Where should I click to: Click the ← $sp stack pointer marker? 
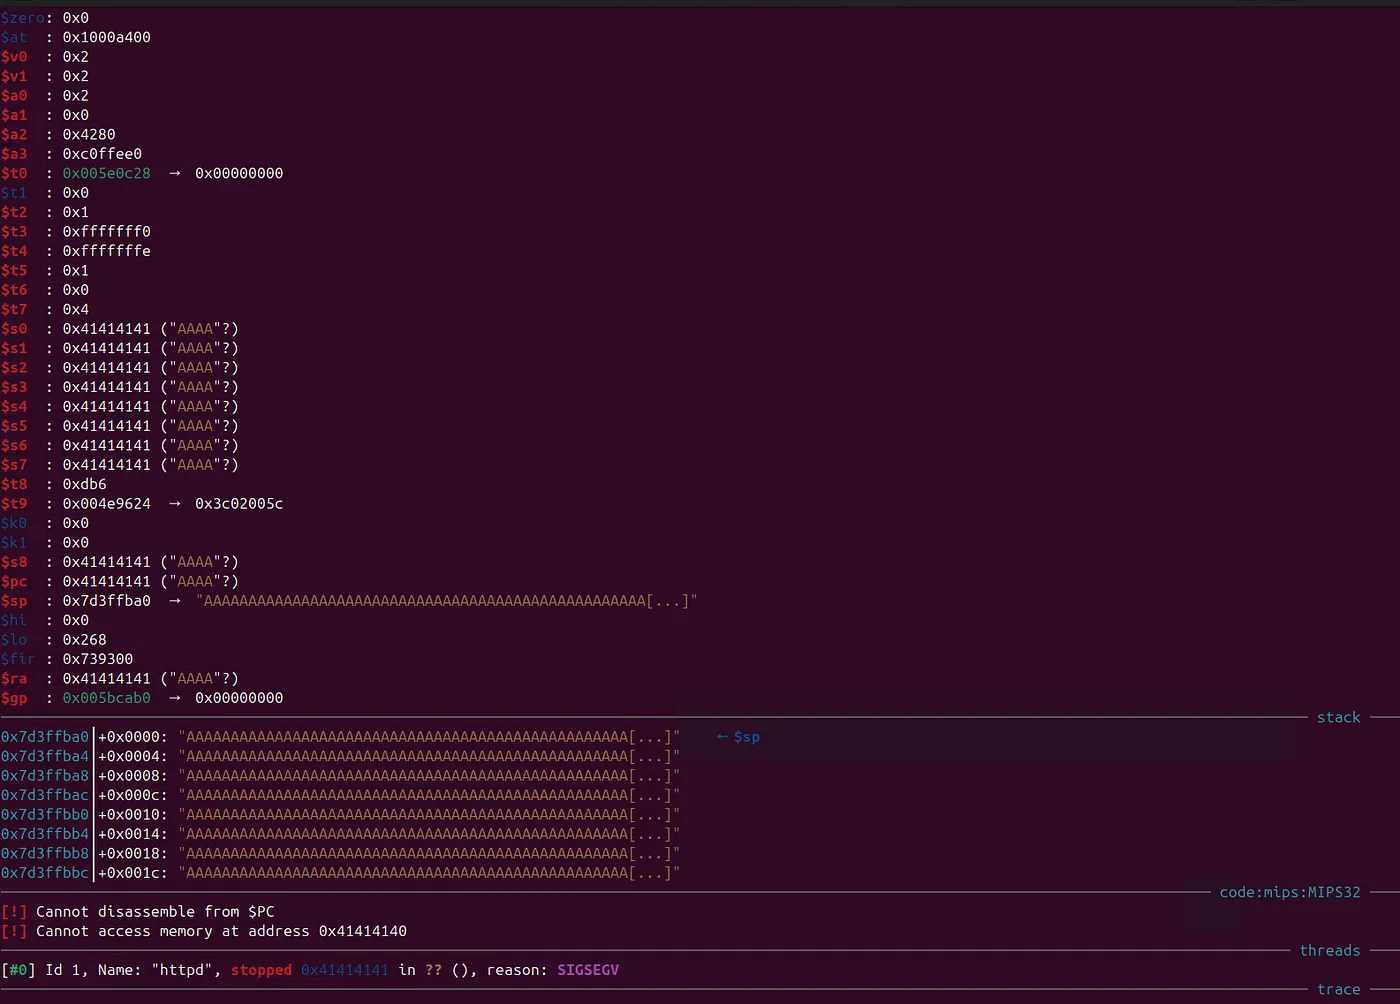738,737
